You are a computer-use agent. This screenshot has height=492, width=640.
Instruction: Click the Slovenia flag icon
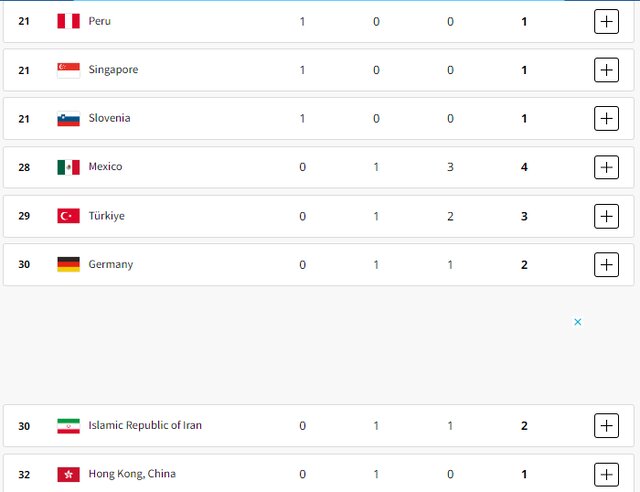[x=68, y=118]
